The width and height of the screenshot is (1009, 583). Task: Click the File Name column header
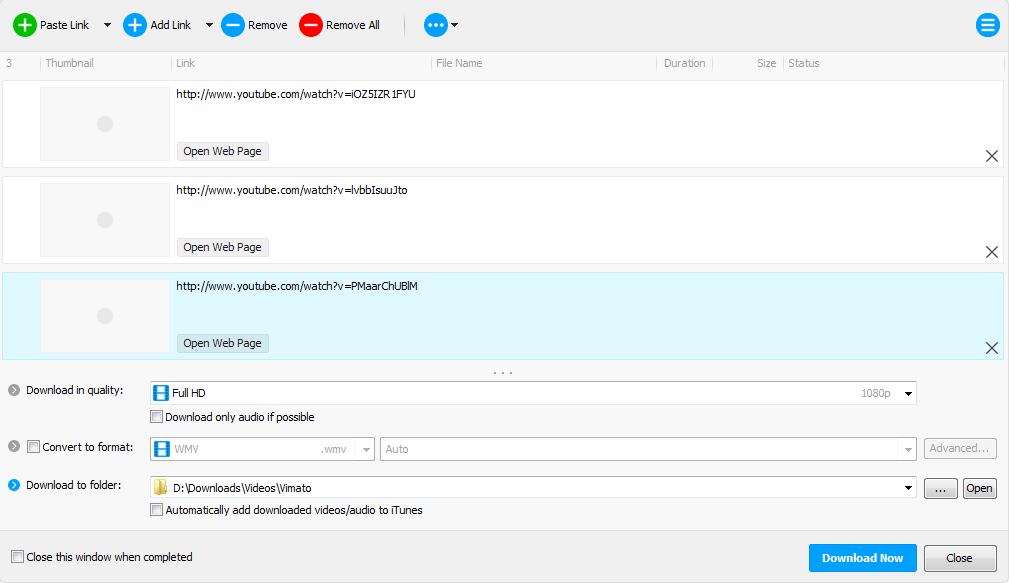[x=459, y=63]
